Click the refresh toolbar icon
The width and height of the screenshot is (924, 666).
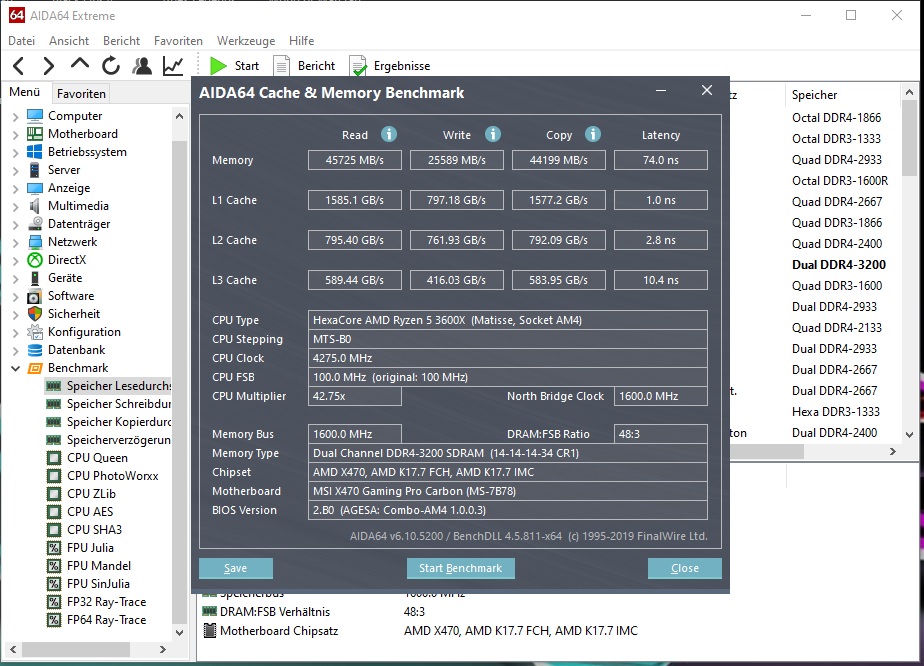pos(111,65)
